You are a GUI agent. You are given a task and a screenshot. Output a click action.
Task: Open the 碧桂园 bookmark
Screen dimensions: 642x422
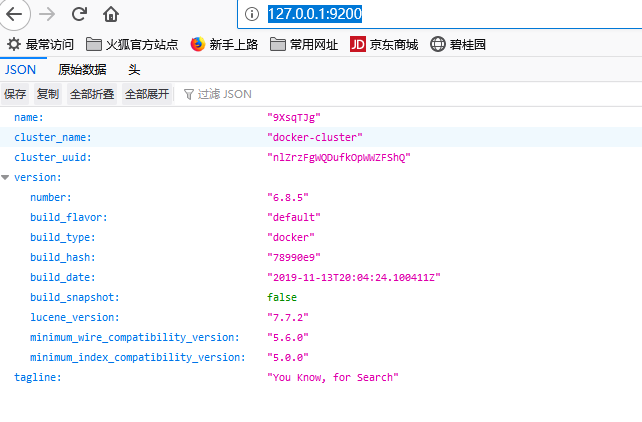[x=458, y=44]
